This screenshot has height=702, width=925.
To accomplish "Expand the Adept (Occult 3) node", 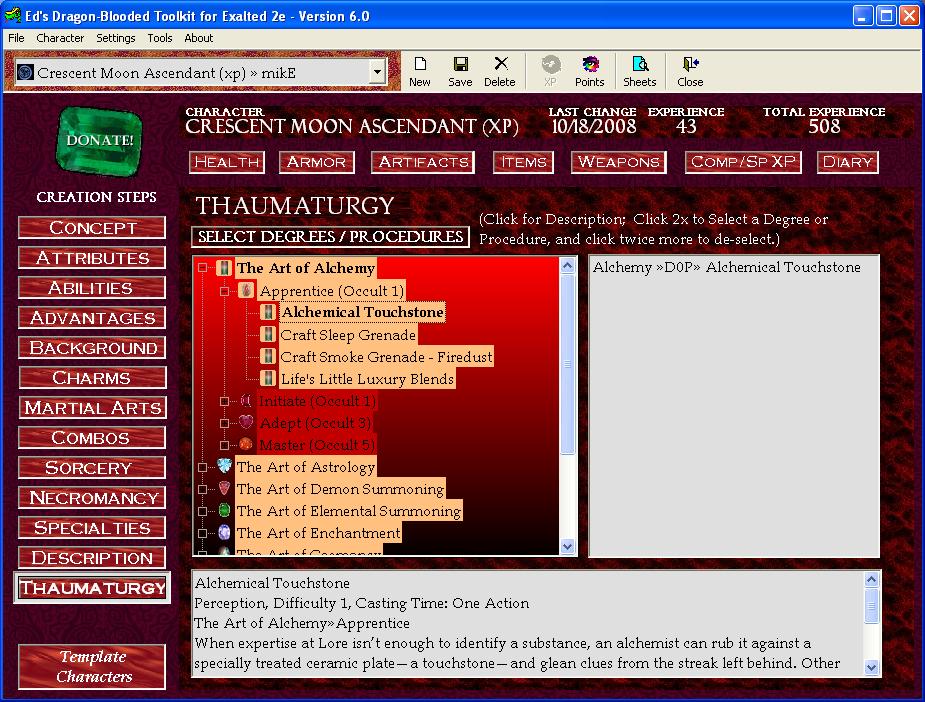I will coord(224,423).
